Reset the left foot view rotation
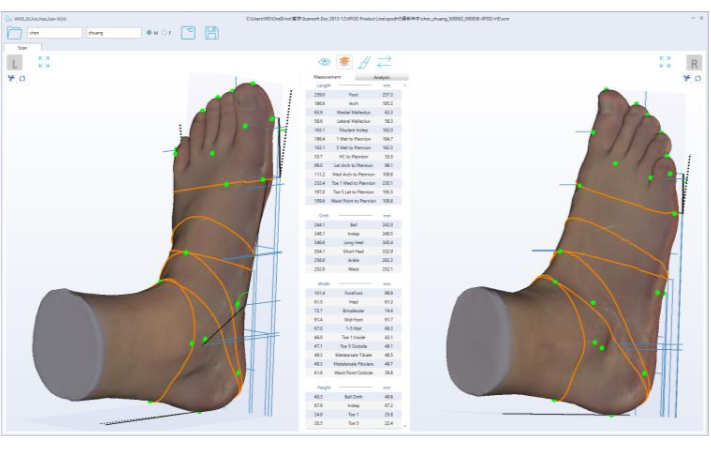The height and width of the screenshot is (453, 711). click(23, 78)
